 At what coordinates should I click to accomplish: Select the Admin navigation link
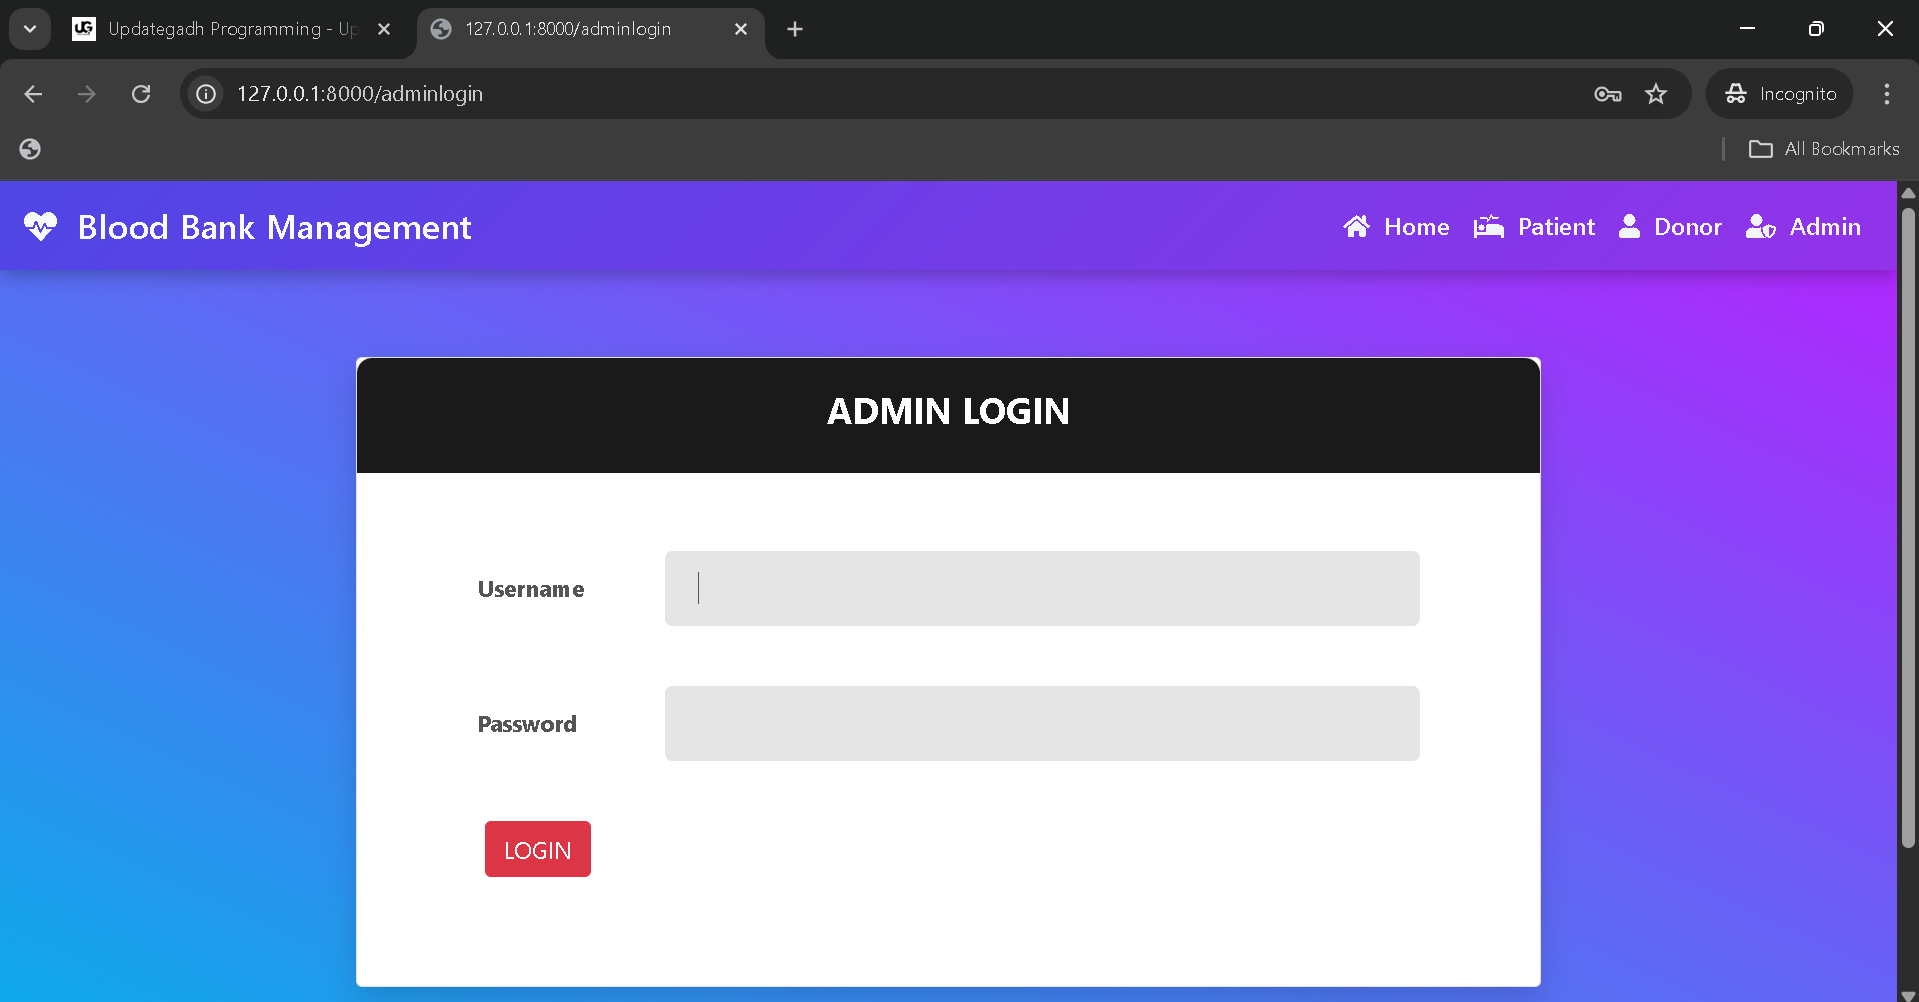1803,227
